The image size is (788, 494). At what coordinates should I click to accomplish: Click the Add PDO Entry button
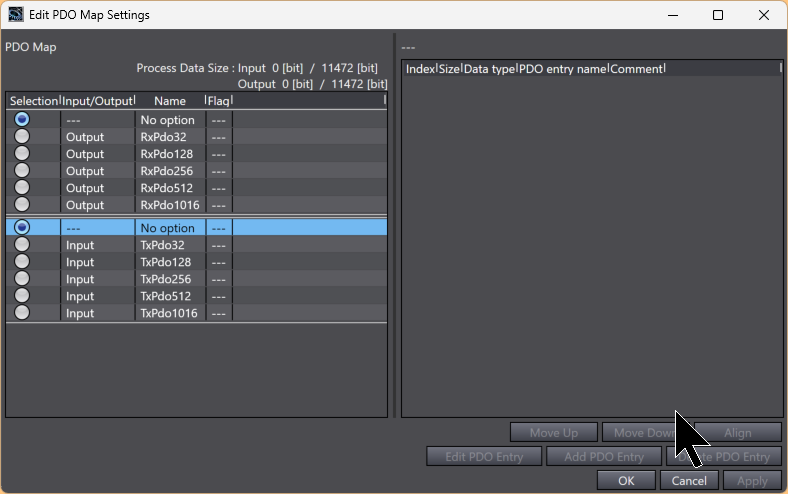point(604,457)
